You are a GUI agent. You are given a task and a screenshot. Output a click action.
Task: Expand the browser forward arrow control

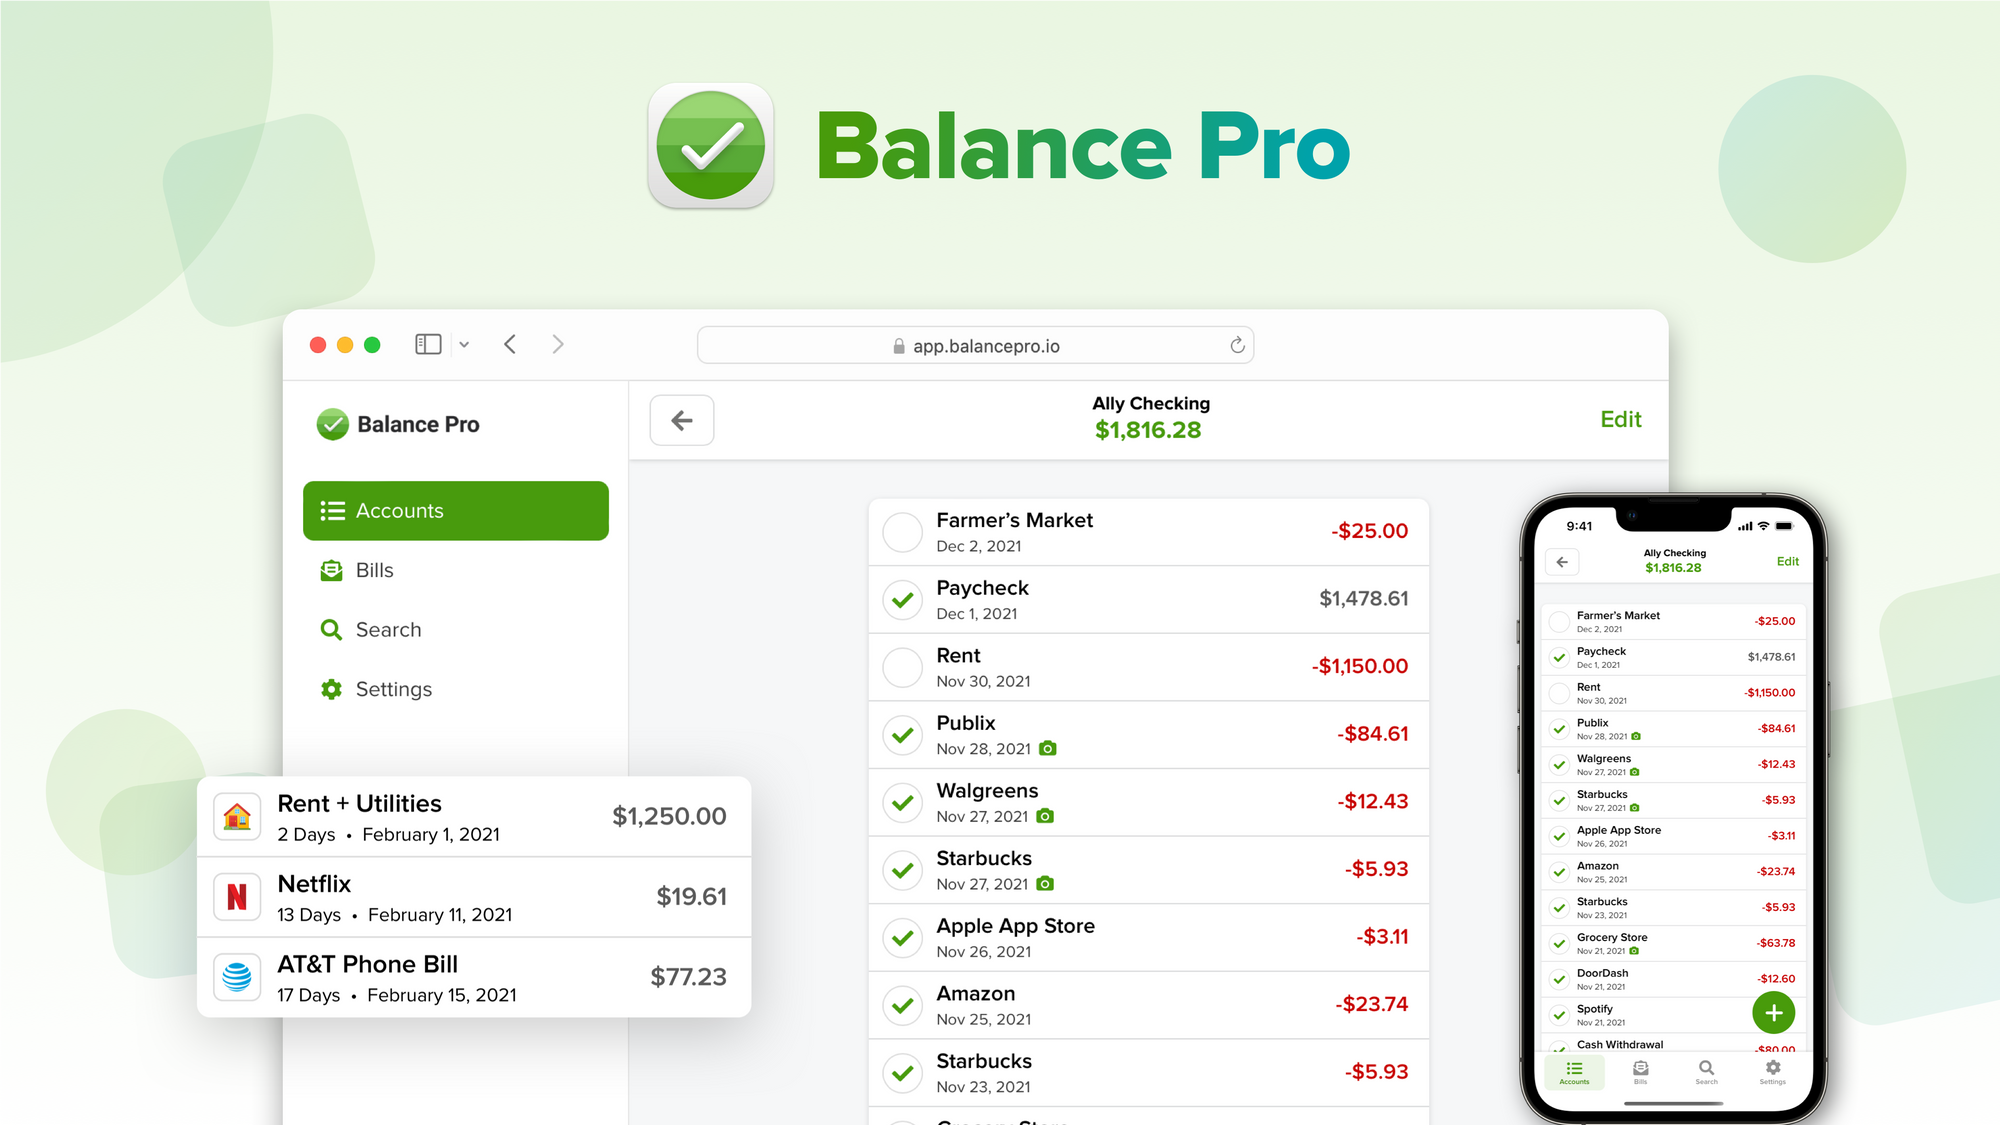tap(558, 345)
